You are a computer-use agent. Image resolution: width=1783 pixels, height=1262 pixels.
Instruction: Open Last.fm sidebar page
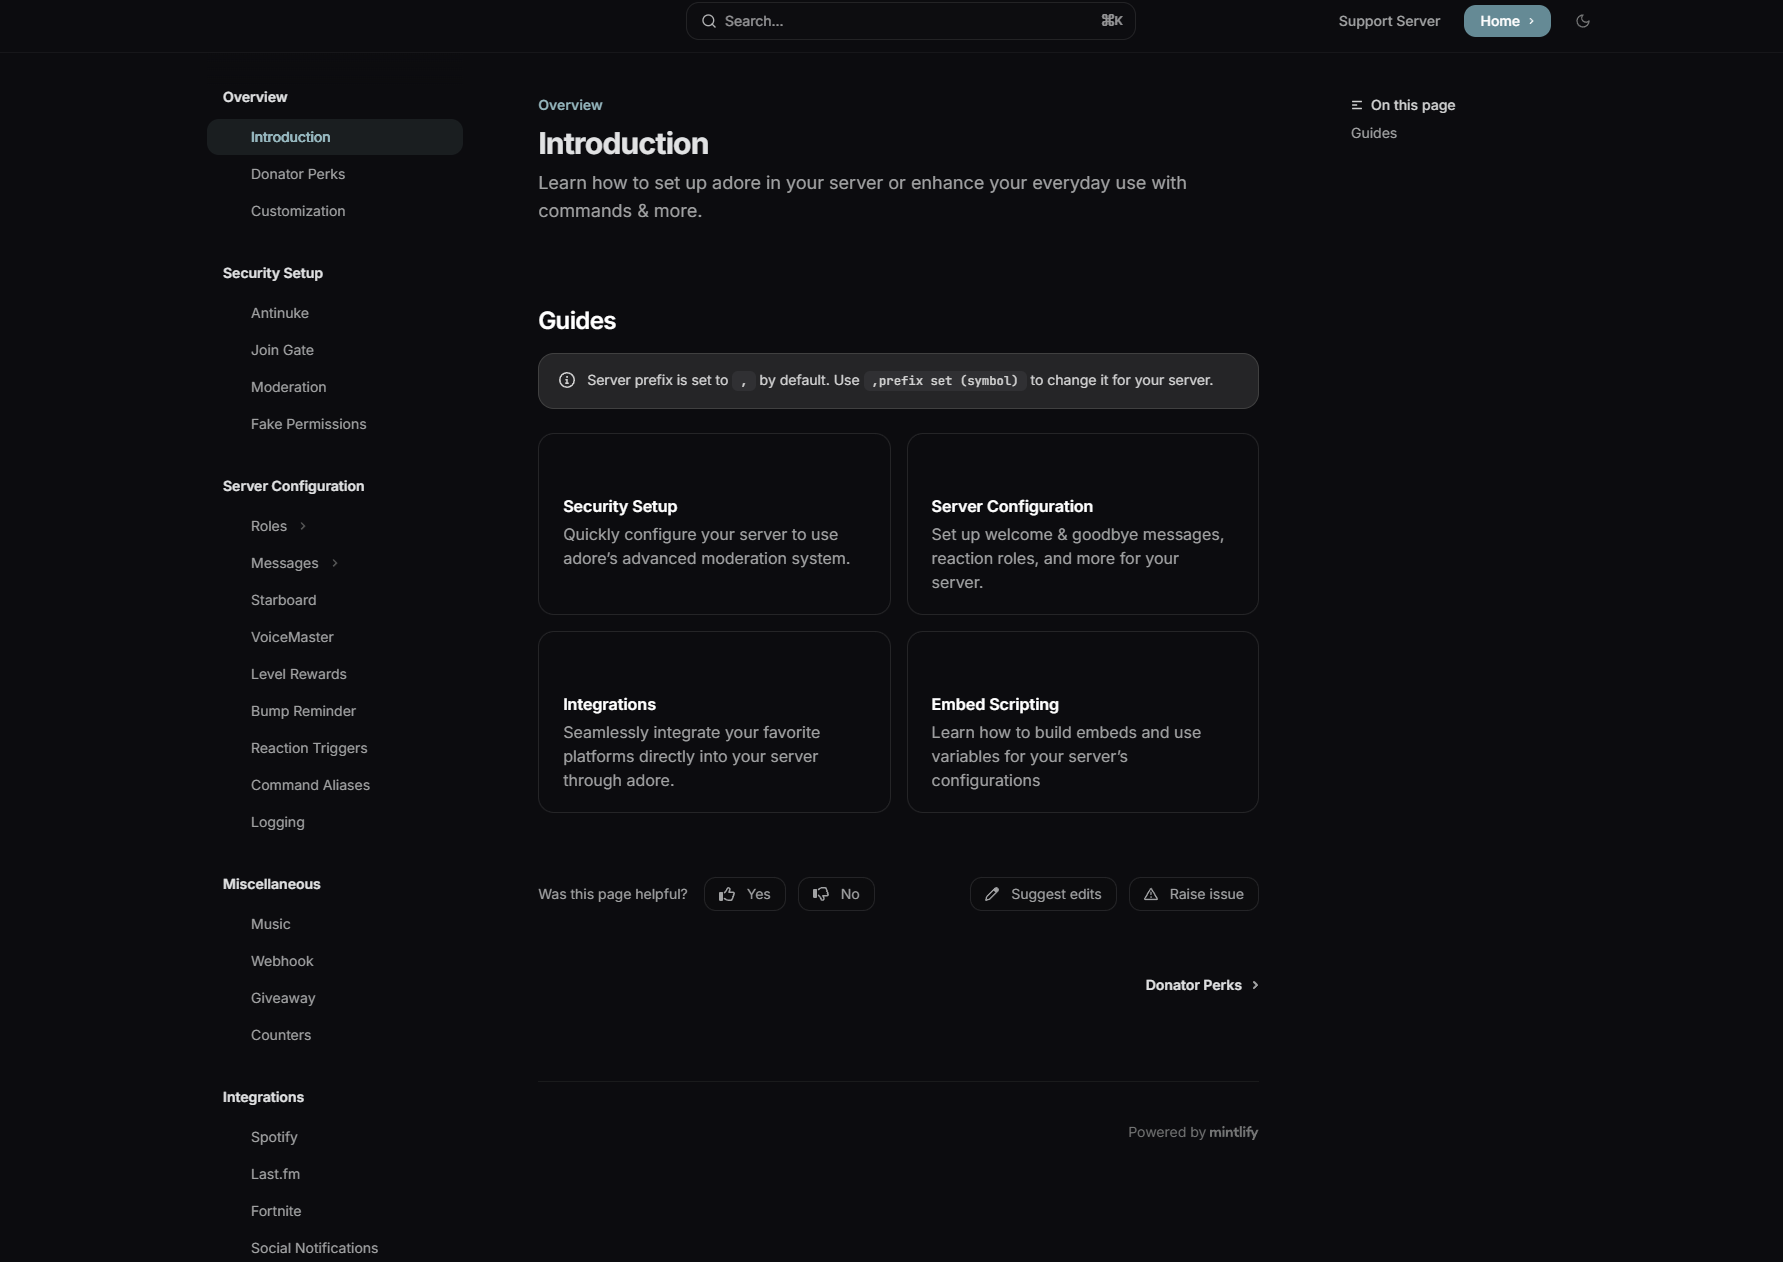pos(335,1174)
